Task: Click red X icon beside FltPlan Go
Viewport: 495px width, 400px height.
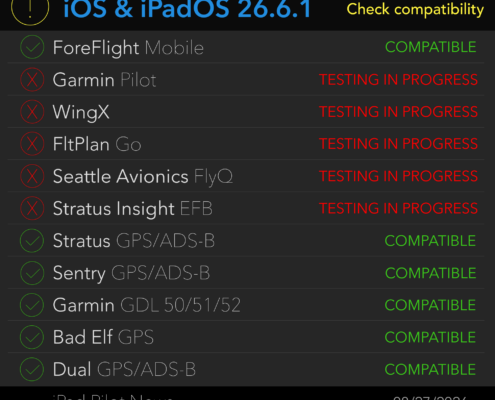Action: 32,144
